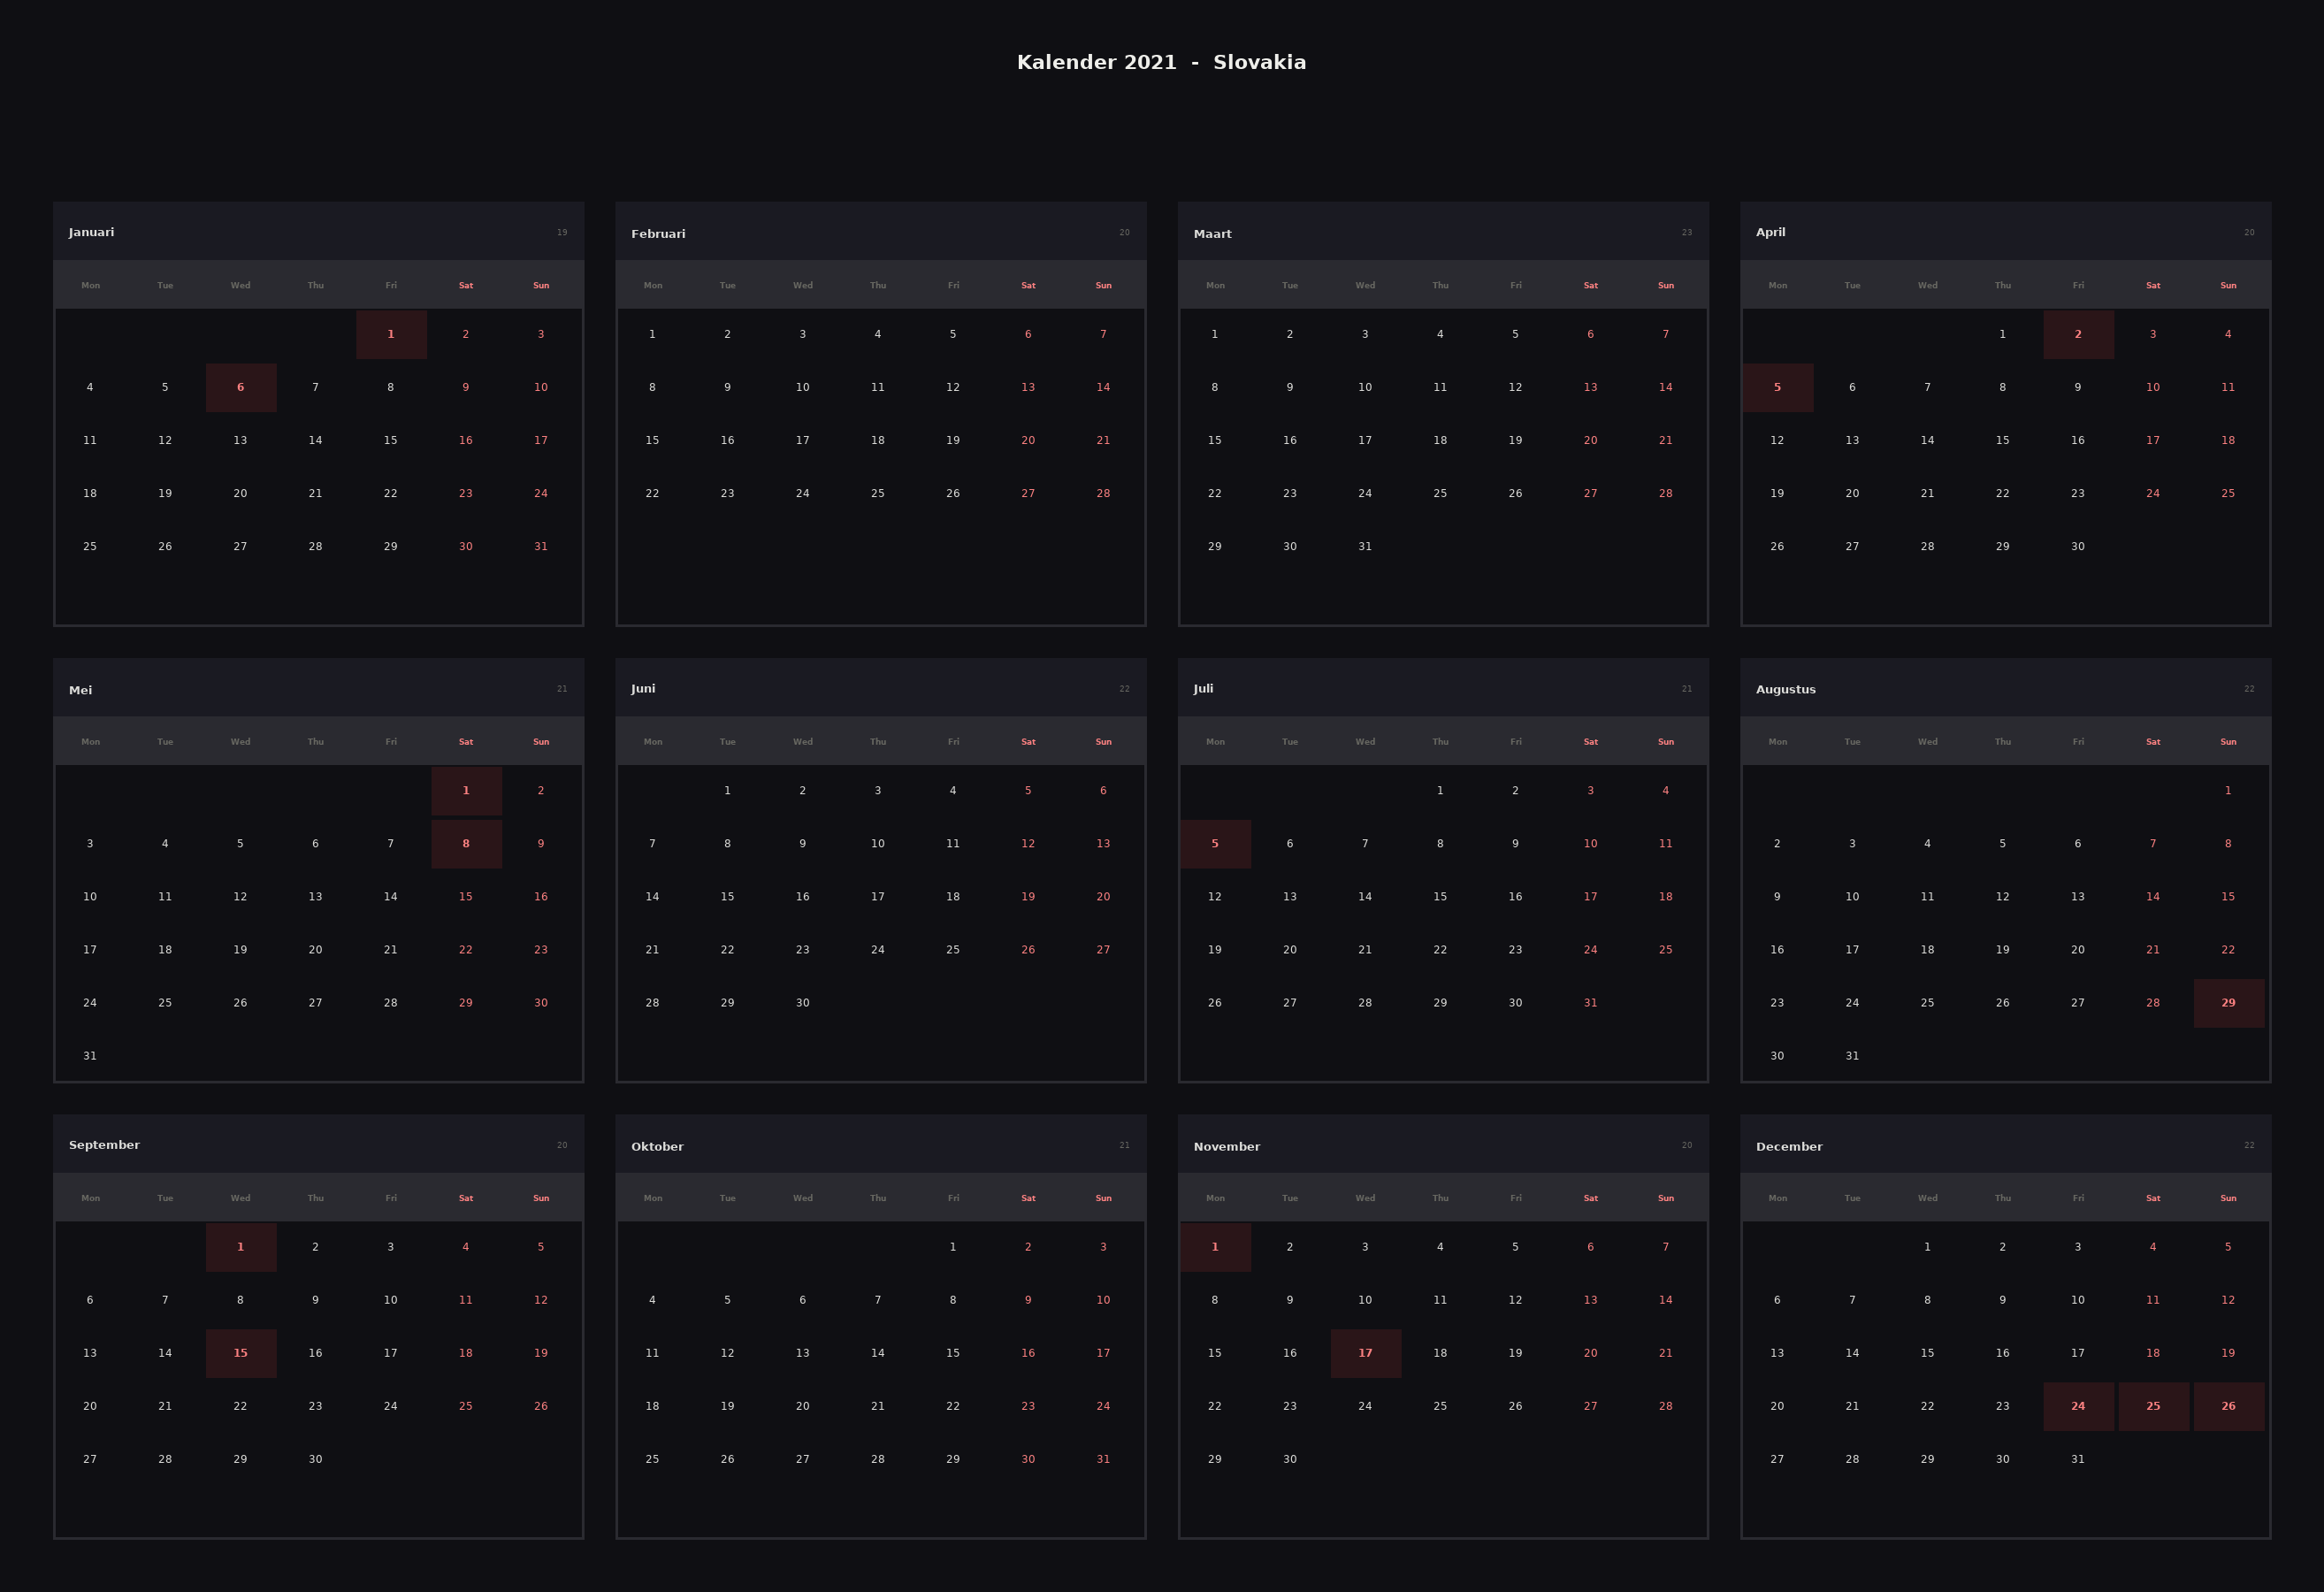The height and width of the screenshot is (1592, 2324).
Task: Click Juli 31 Saturday date
Action: pos(1590,1003)
